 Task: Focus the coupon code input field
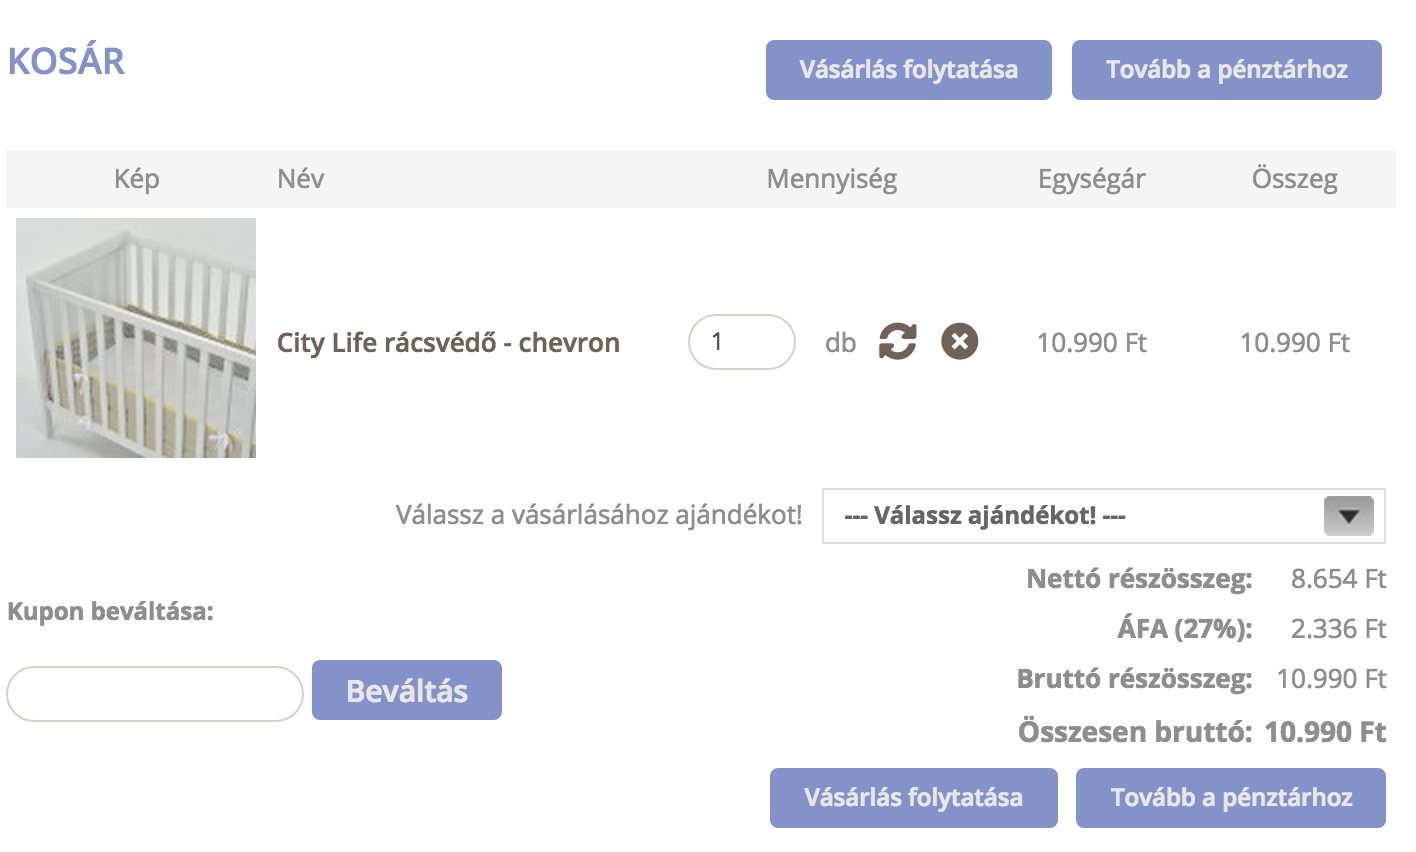[155, 693]
